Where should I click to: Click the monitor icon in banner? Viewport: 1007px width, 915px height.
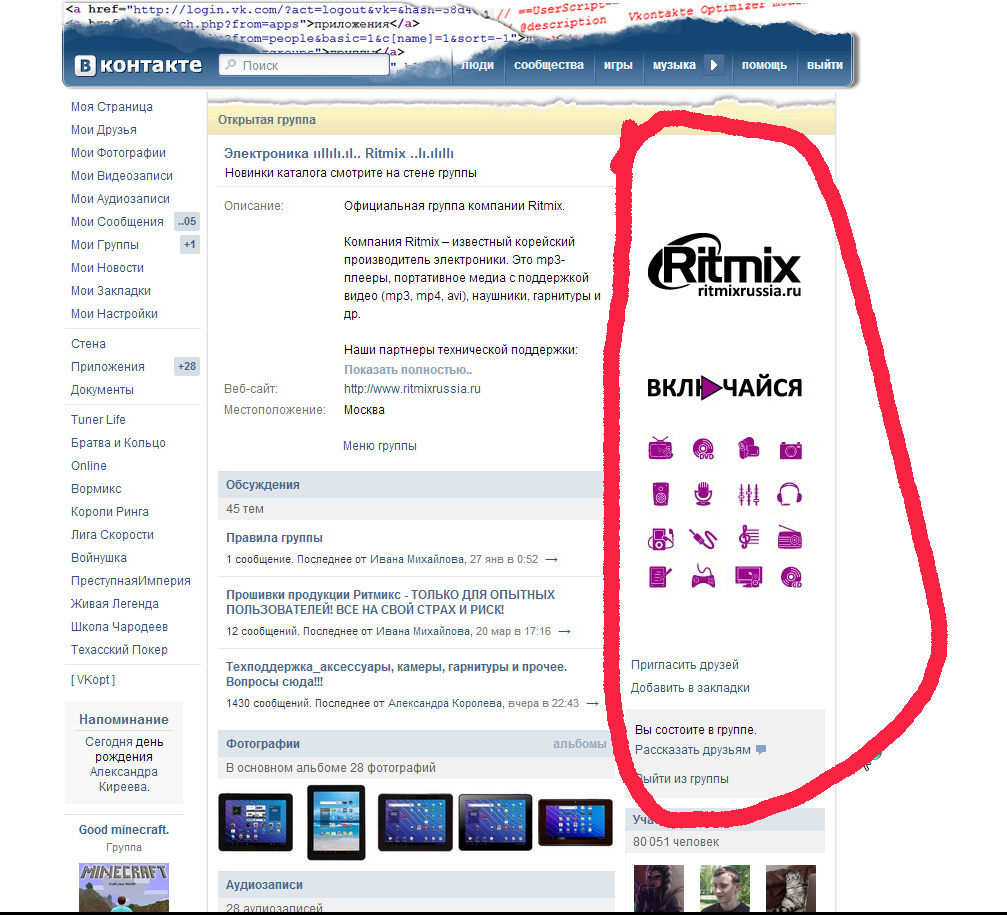click(748, 577)
